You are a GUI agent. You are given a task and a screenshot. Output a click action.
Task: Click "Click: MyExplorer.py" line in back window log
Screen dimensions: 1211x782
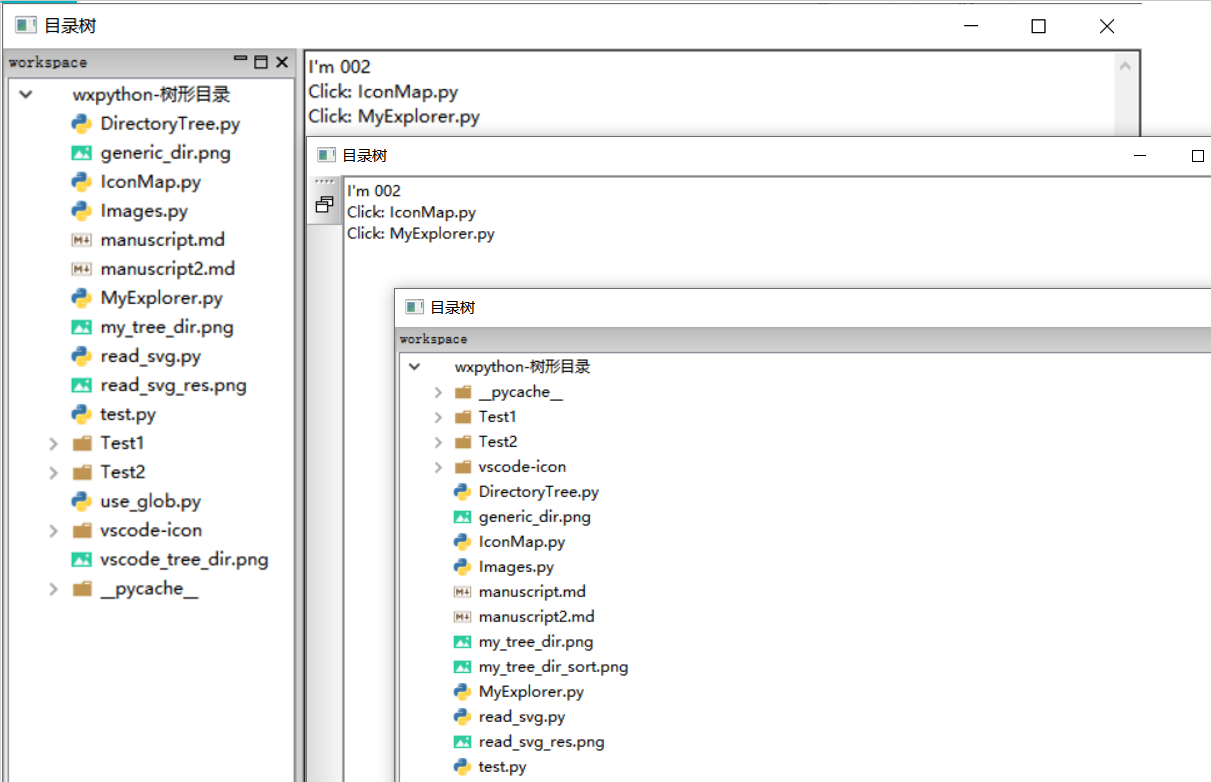[394, 116]
